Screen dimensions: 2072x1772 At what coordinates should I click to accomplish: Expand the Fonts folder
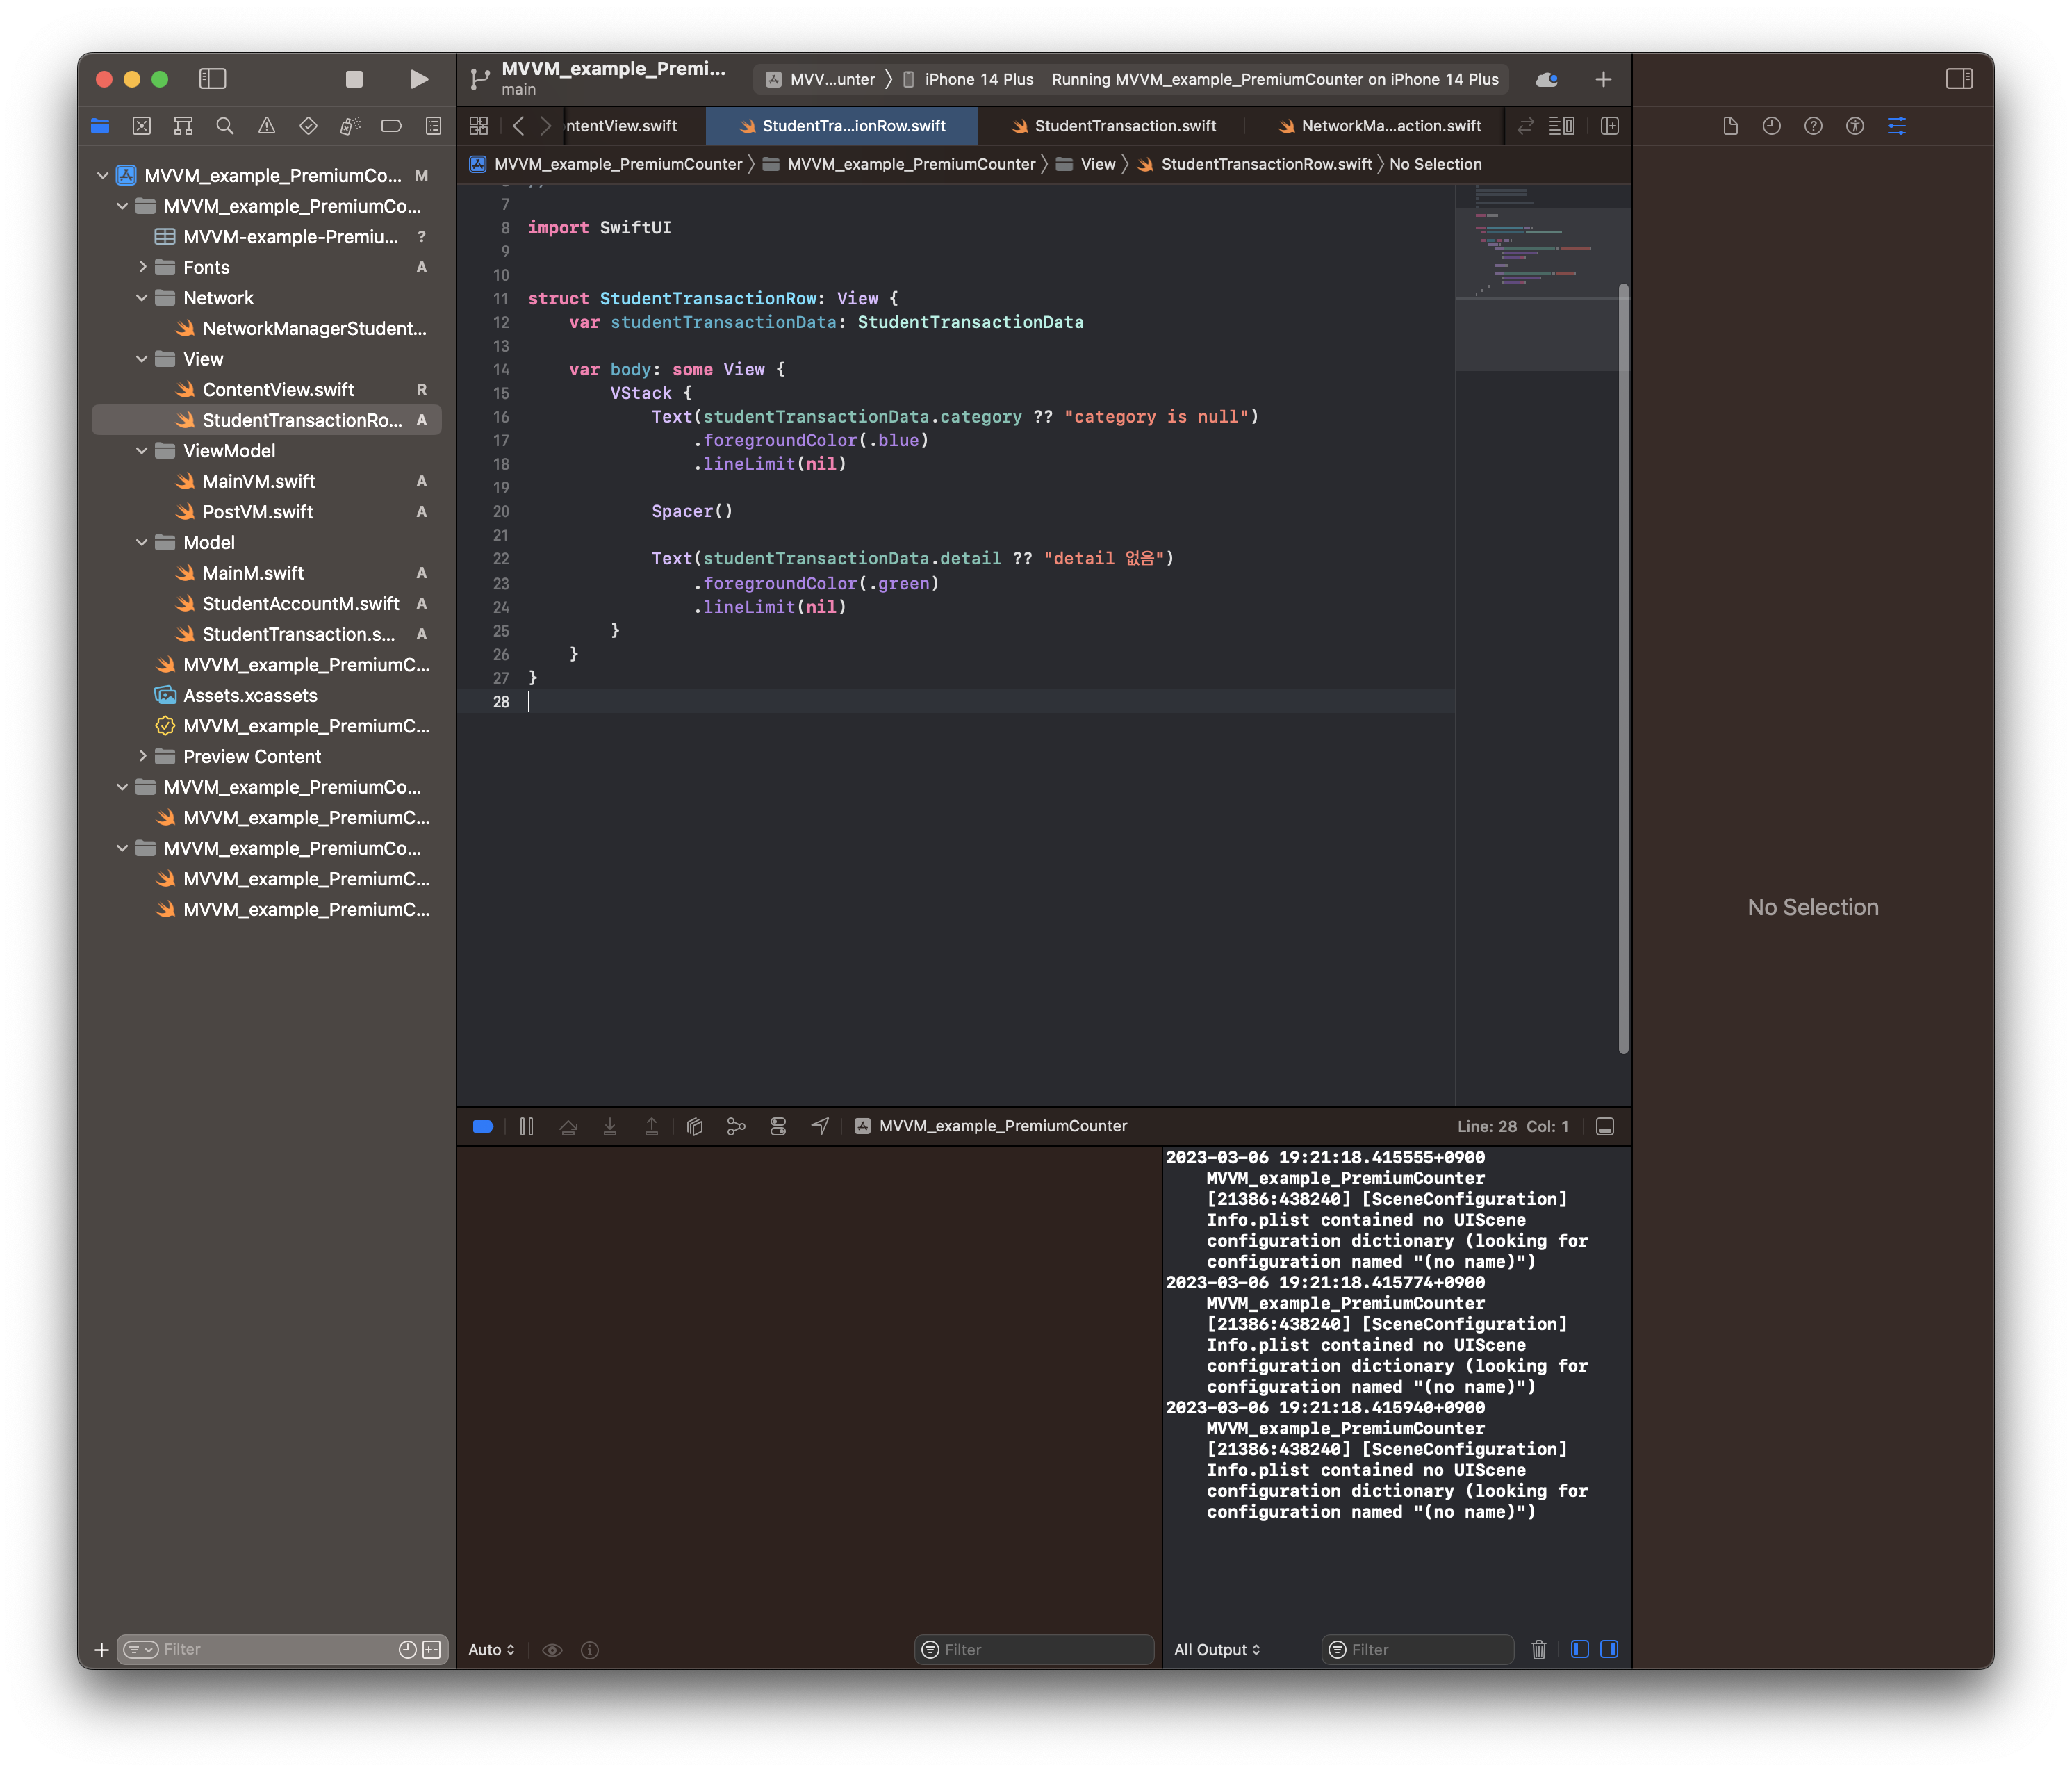142,267
